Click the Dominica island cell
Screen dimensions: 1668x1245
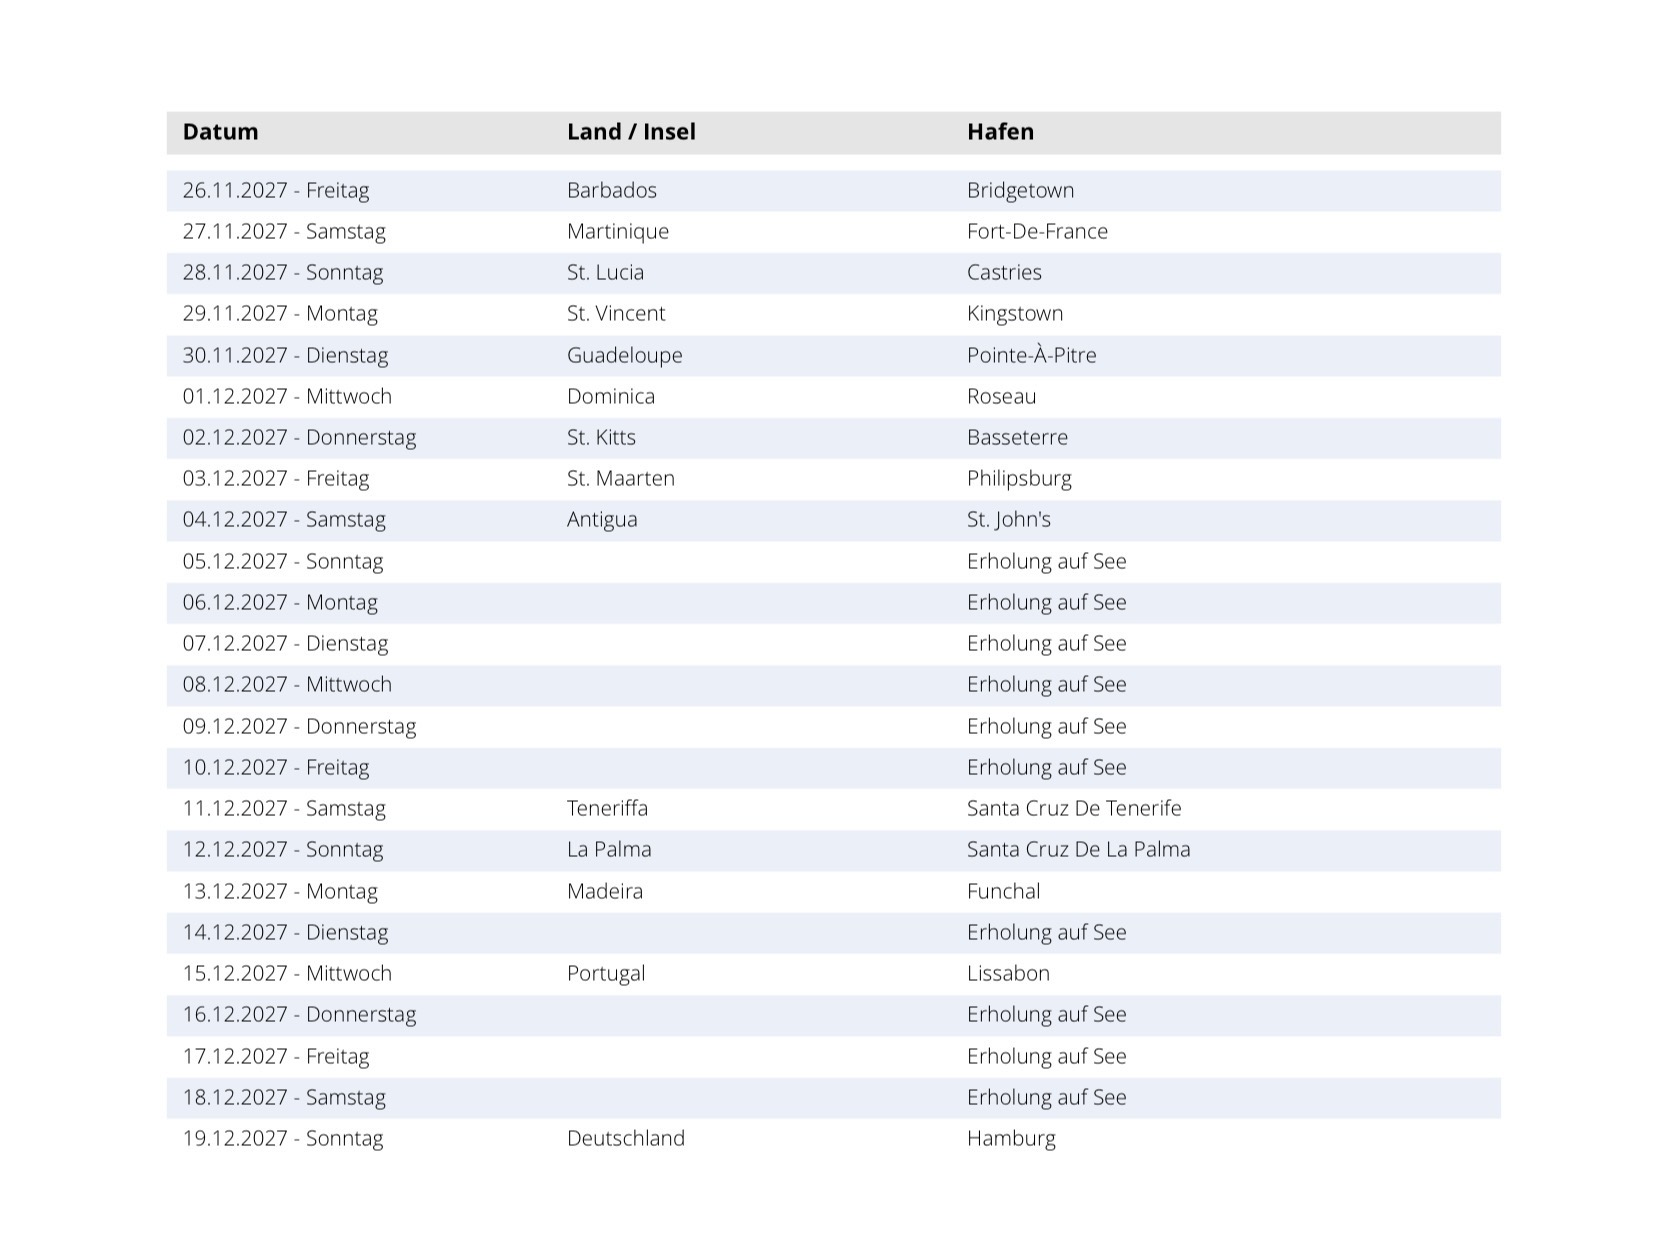pyautogui.click(x=610, y=396)
